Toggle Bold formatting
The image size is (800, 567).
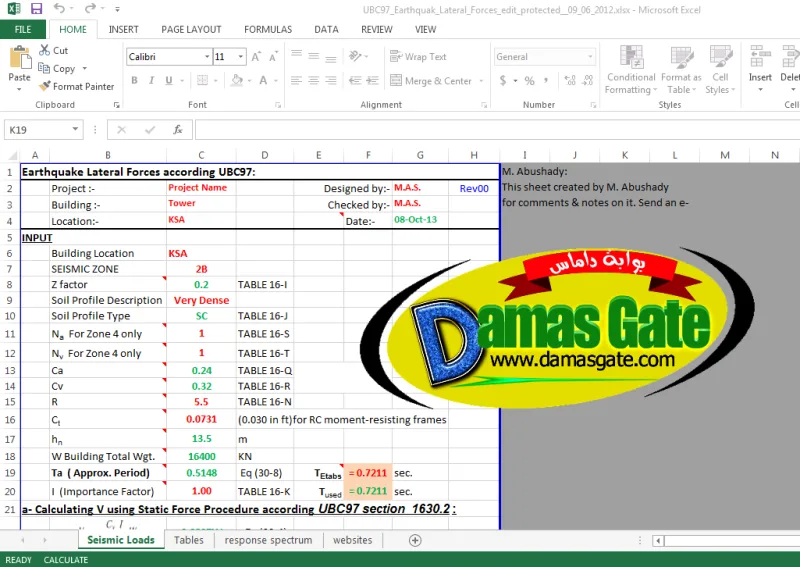pyautogui.click(x=134, y=81)
